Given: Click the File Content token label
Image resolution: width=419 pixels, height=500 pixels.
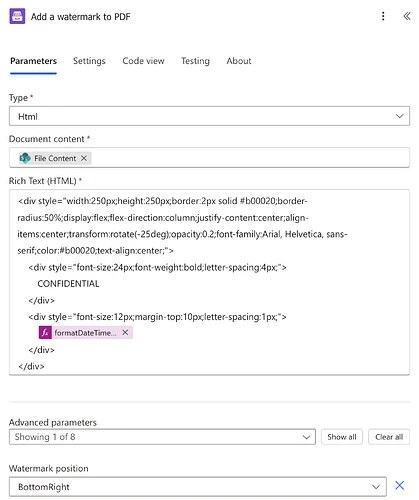Looking at the screenshot, I should 55,158.
